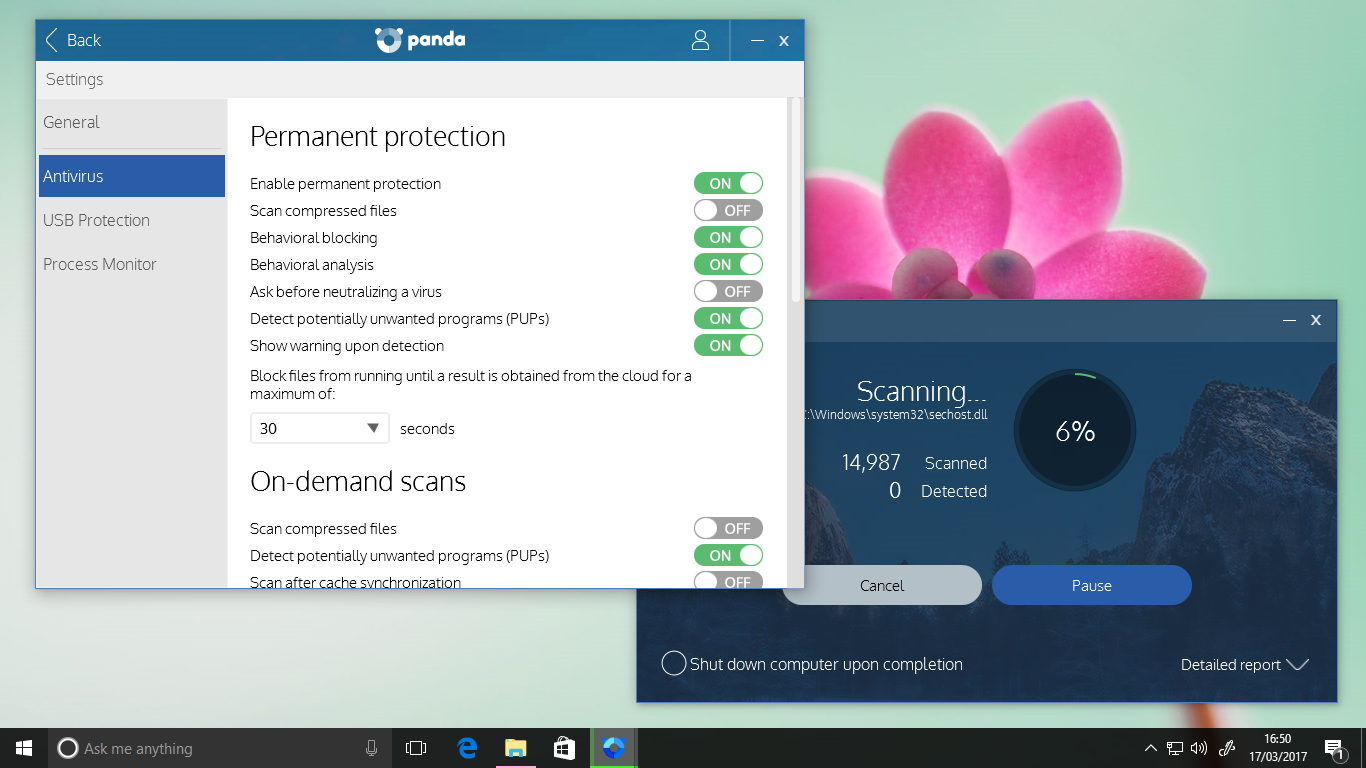Cancel the running scan
The height and width of the screenshot is (768, 1366).
pos(882,585)
